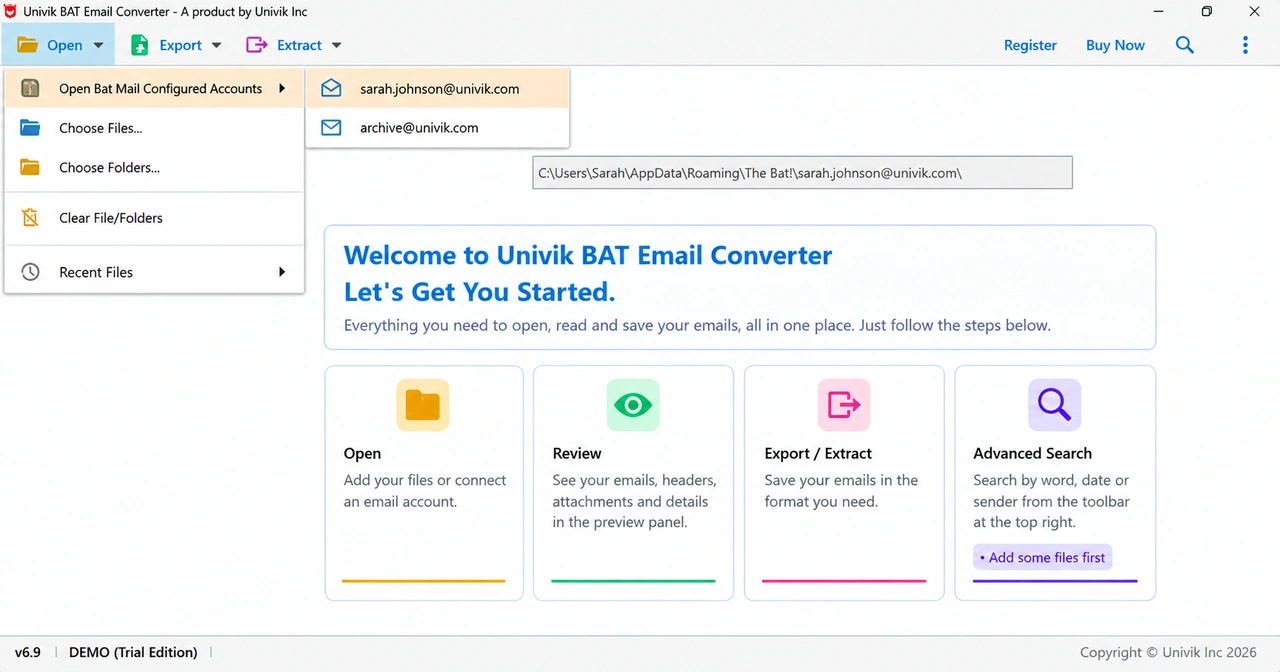Click the Buy Now link

[x=1115, y=45]
